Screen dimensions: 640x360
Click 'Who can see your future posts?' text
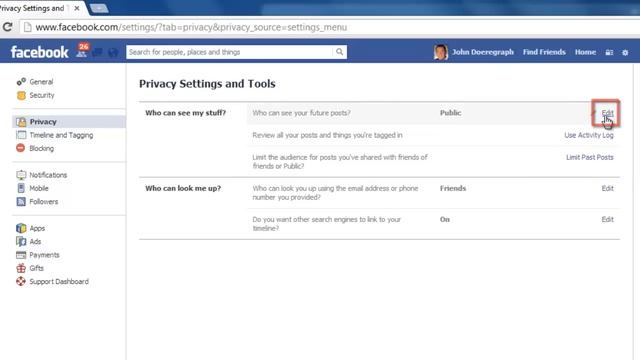tap(301, 113)
